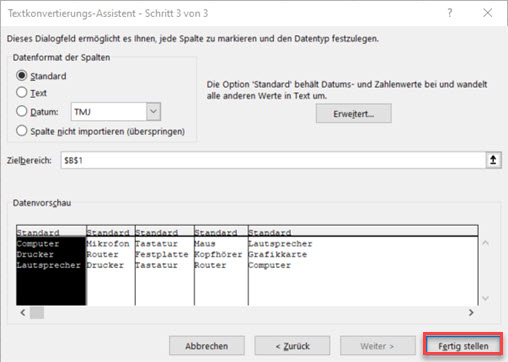Open the TMJ date format dropdown
The image size is (508, 362).
tap(153, 112)
